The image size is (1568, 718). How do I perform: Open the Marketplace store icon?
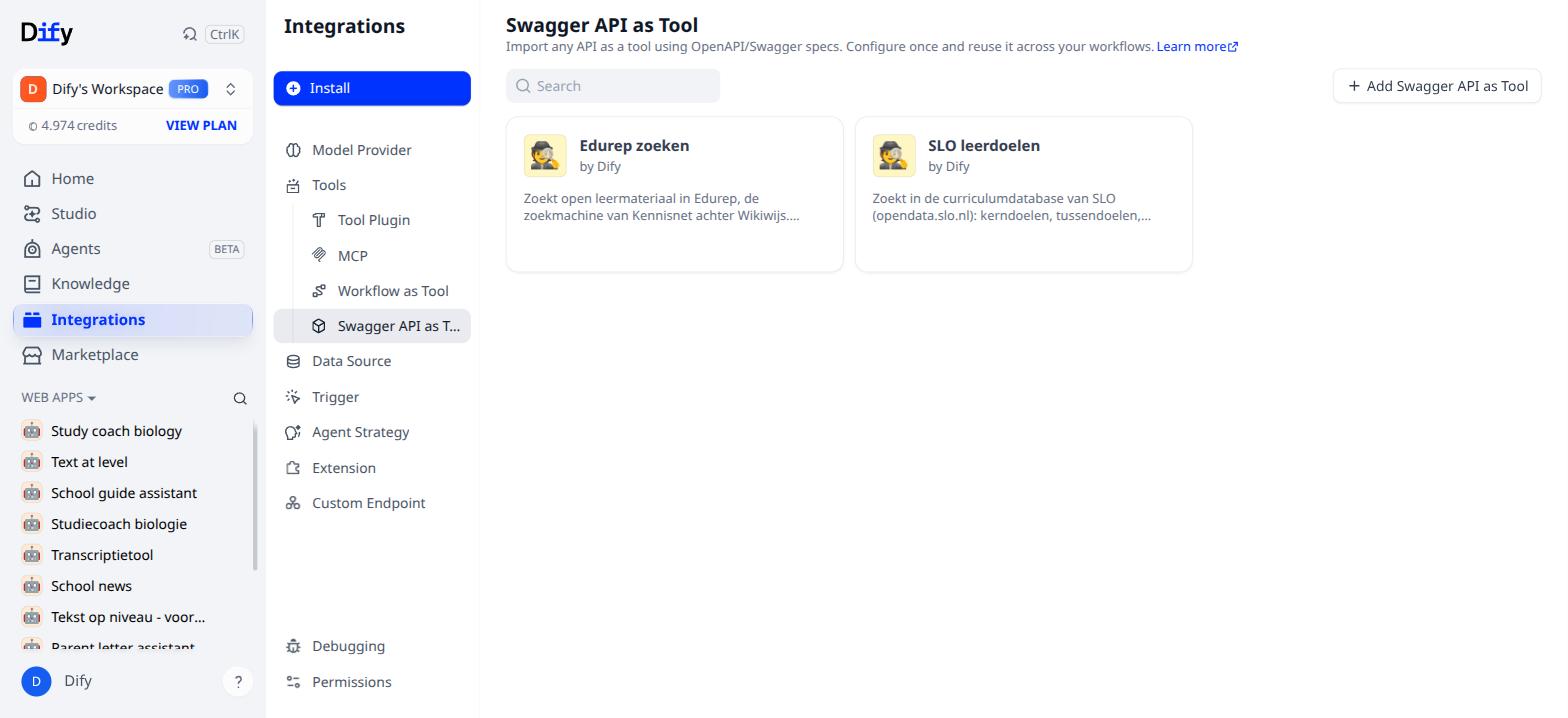pyautogui.click(x=32, y=355)
